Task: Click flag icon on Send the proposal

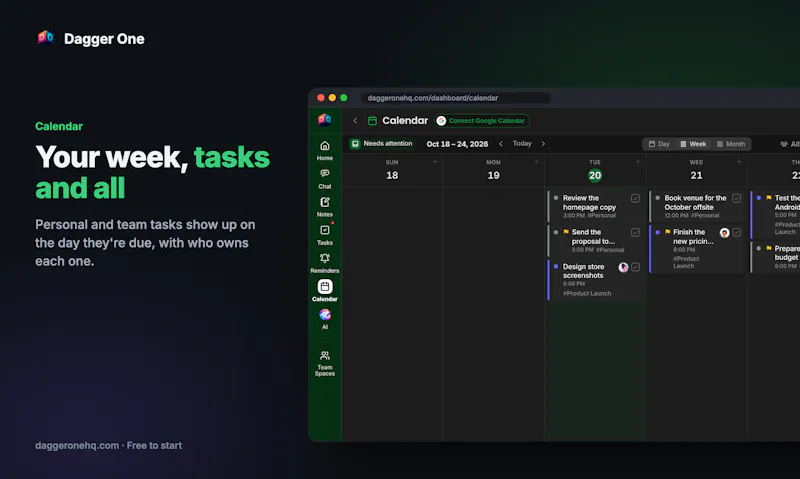Action: click(x=566, y=232)
